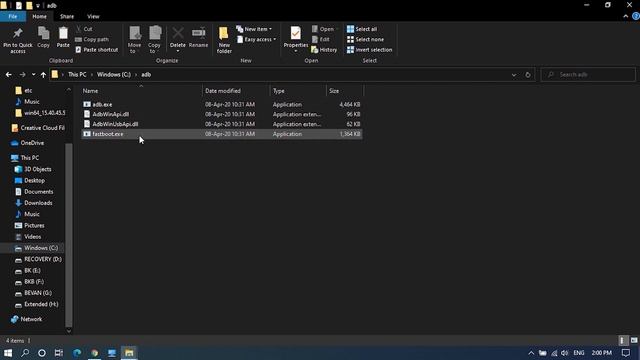Open the Easy access dropdown
Image resolution: width=640 pixels, height=360 pixels.
[x=256, y=39]
